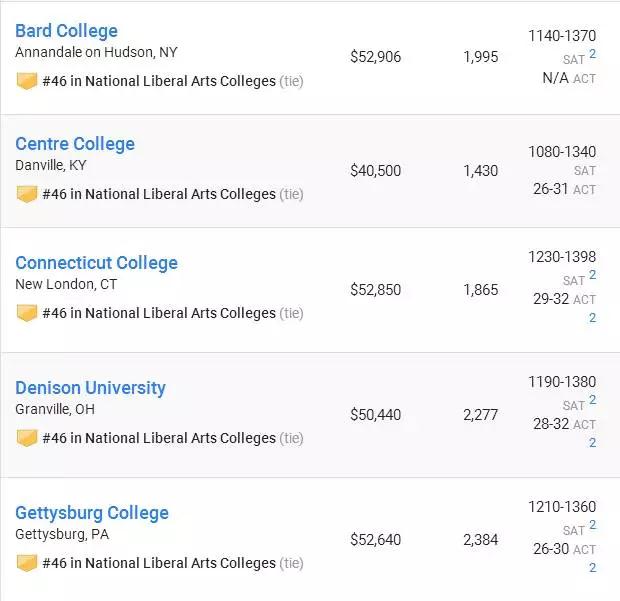Click SAT footnote 2 for Connecticut College
The image size is (620, 601).
pos(592,275)
